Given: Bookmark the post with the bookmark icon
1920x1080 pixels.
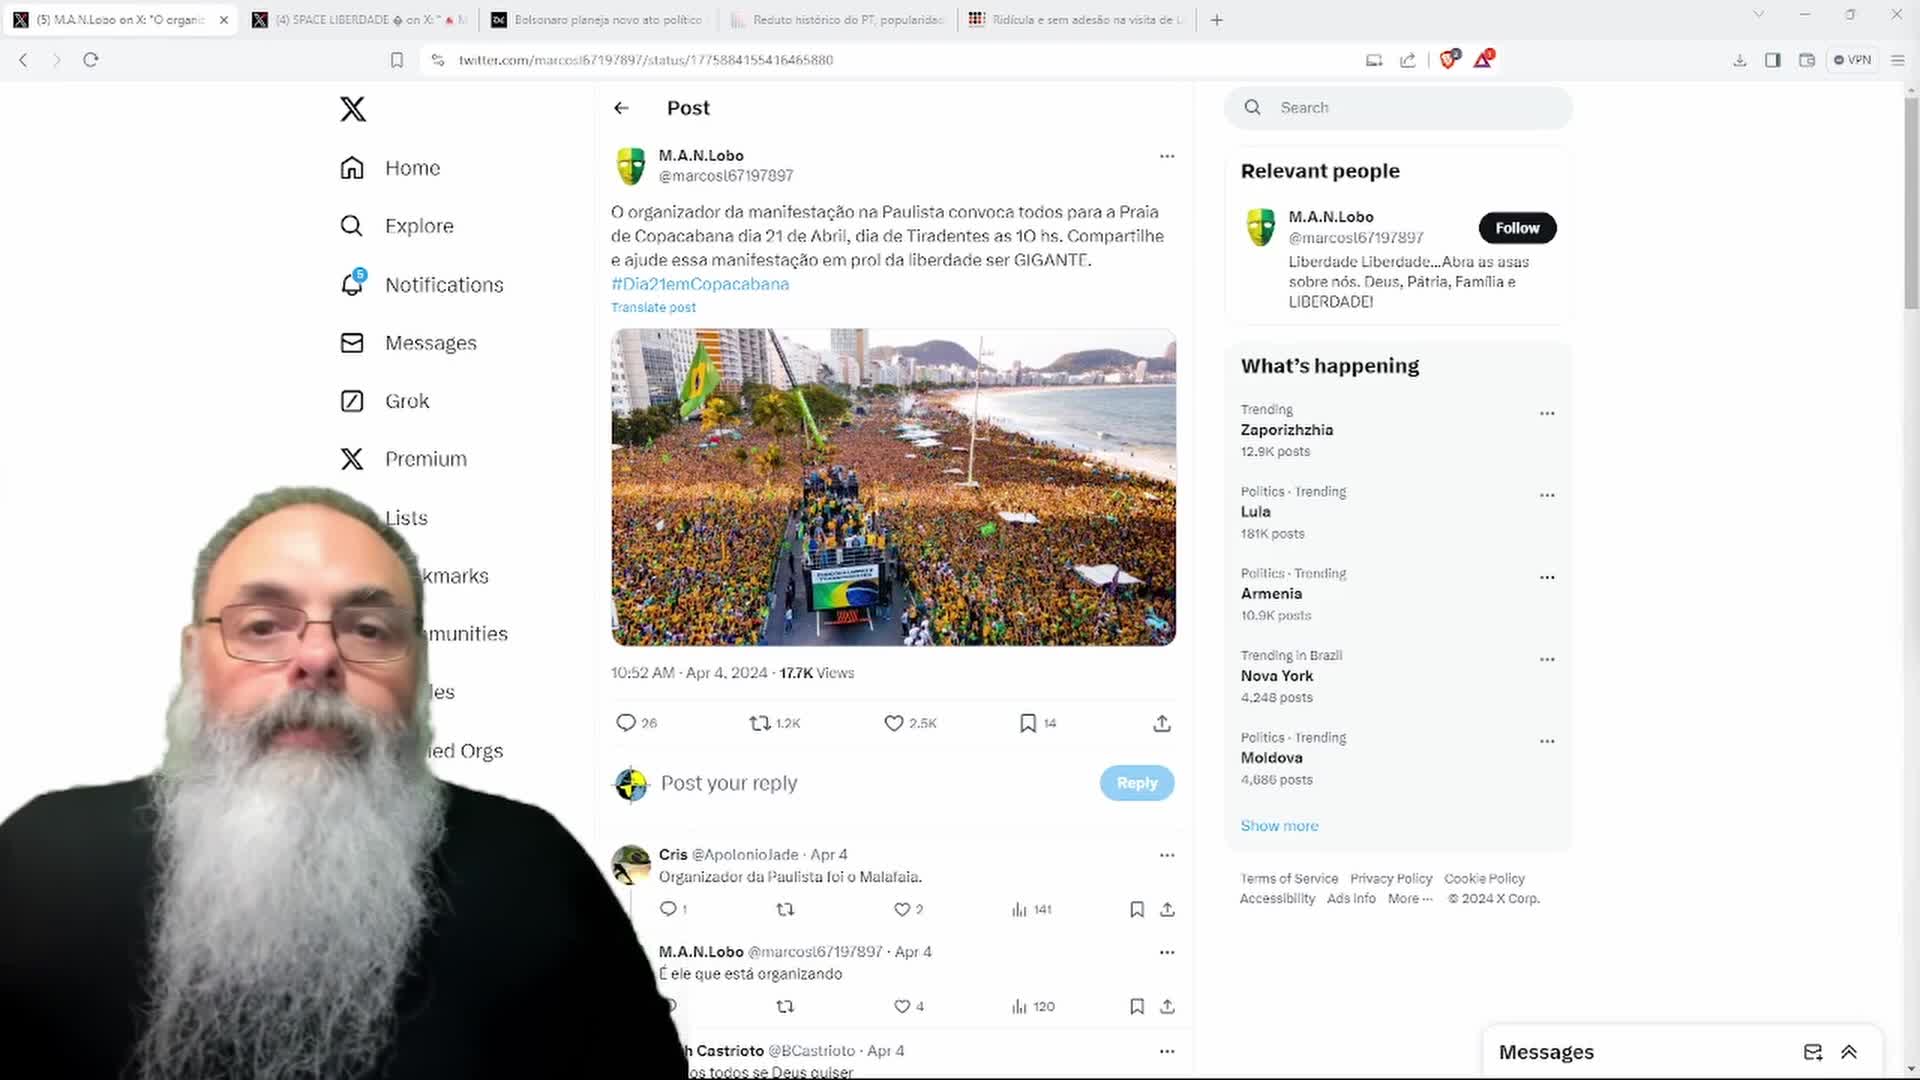Looking at the screenshot, I should 1028,722.
